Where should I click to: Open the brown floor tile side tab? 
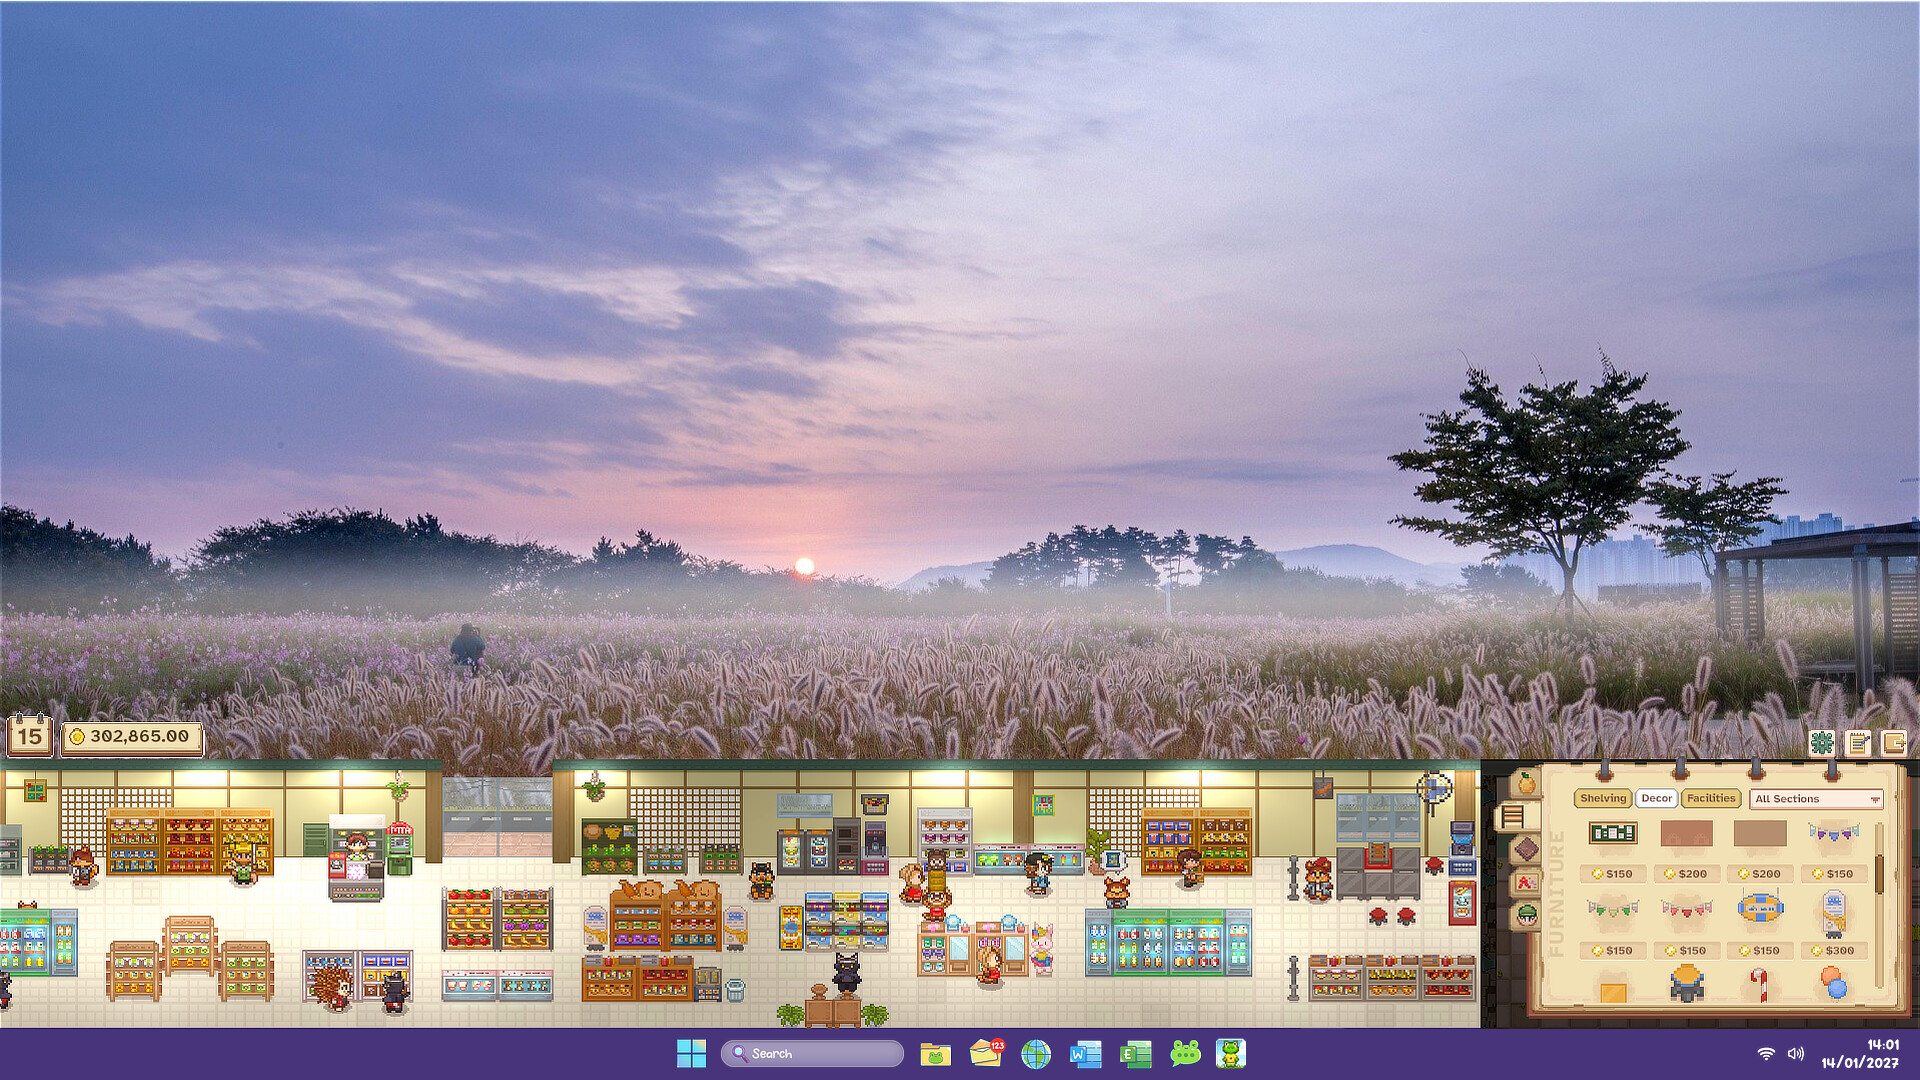[x=1526, y=849]
